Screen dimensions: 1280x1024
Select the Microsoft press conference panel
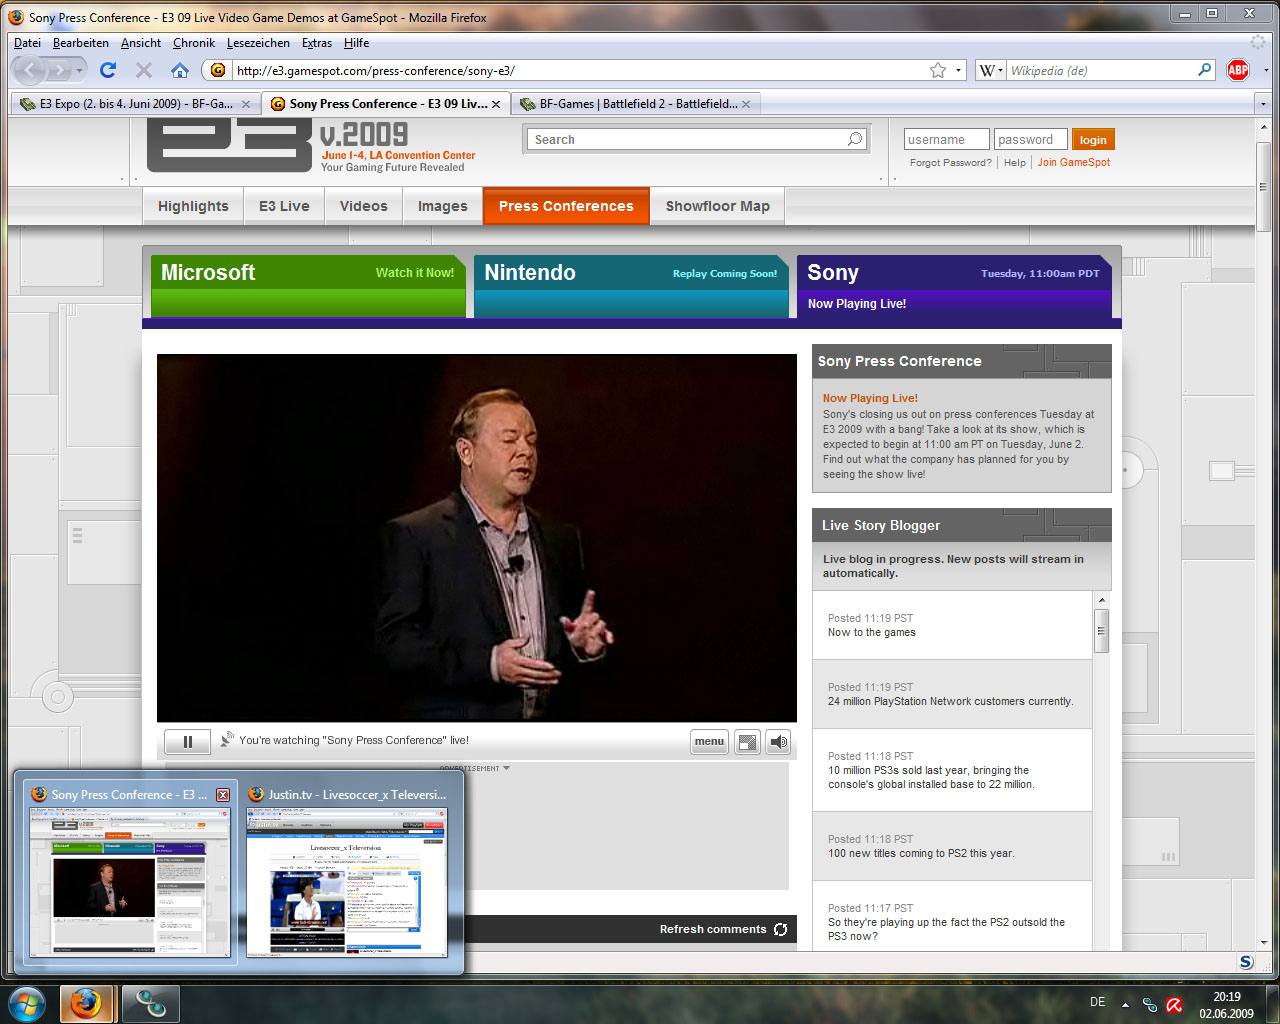tap(308, 287)
